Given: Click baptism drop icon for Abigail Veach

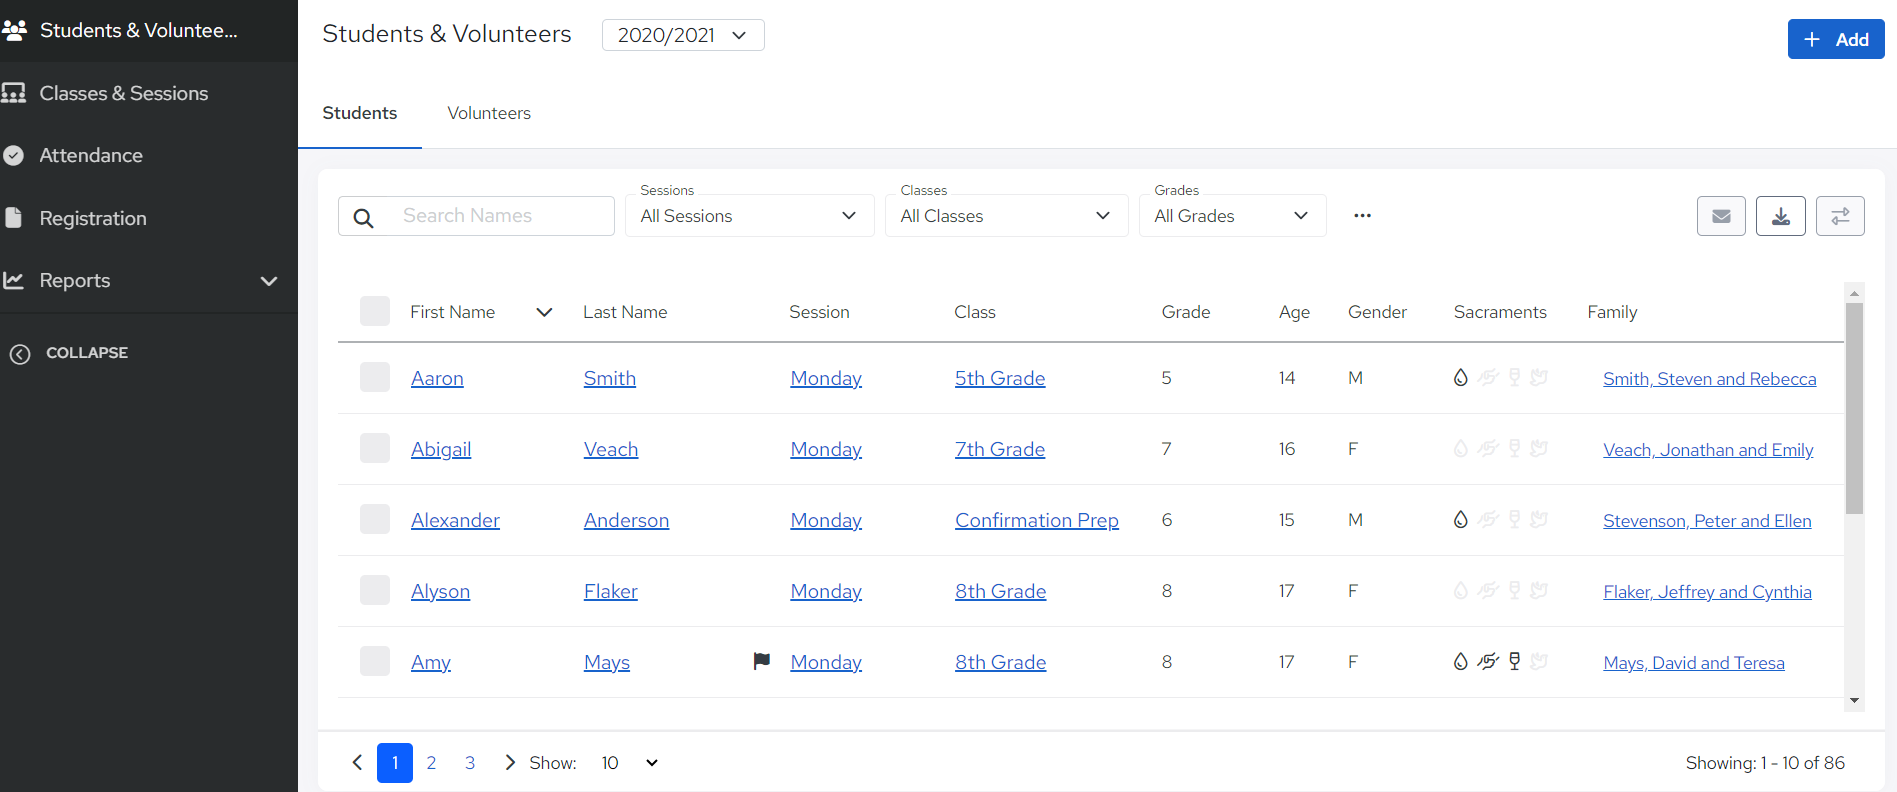Looking at the screenshot, I should tap(1461, 448).
